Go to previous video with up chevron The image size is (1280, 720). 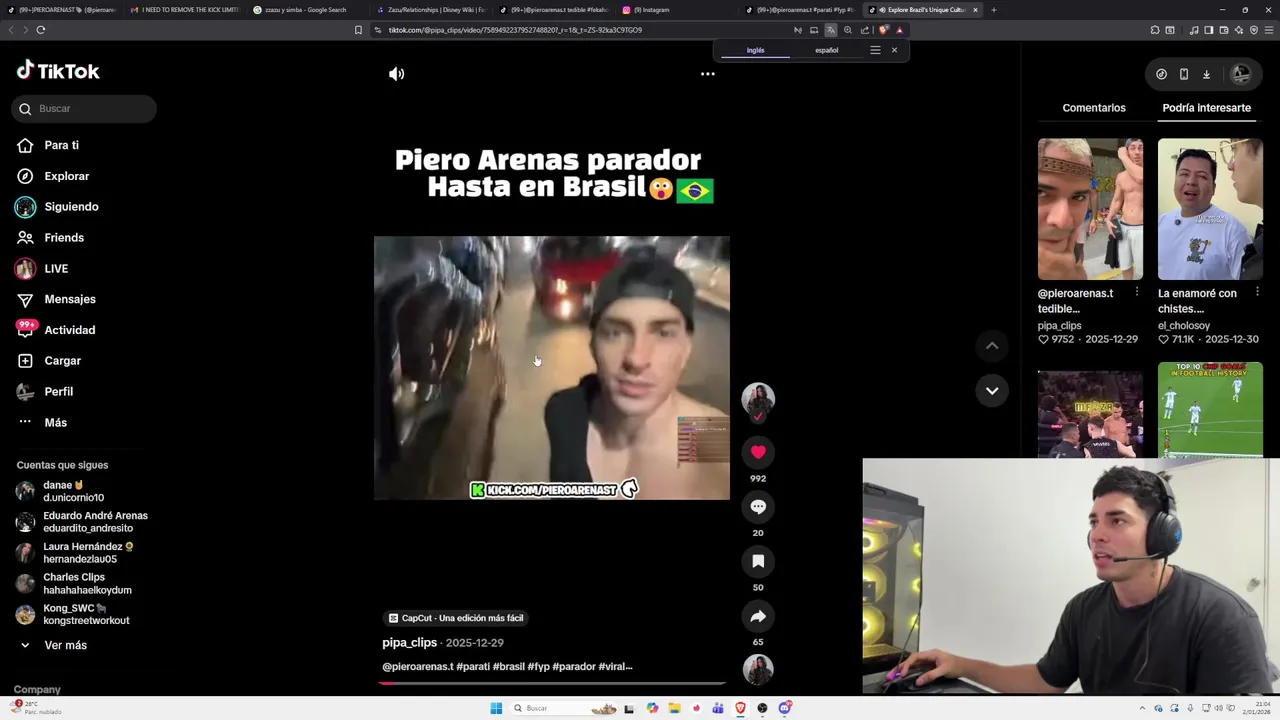(x=992, y=346)
